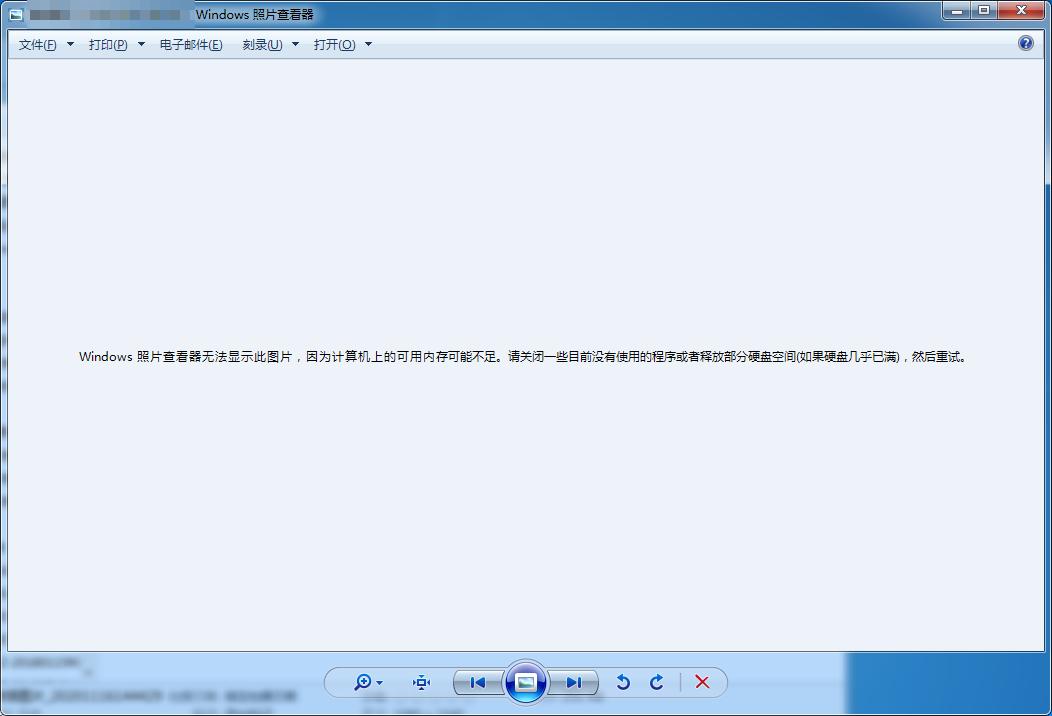Viewport: 1052px width, 716px height.
Task: Click the blue help question mark icon
Action: [1026, 43]
